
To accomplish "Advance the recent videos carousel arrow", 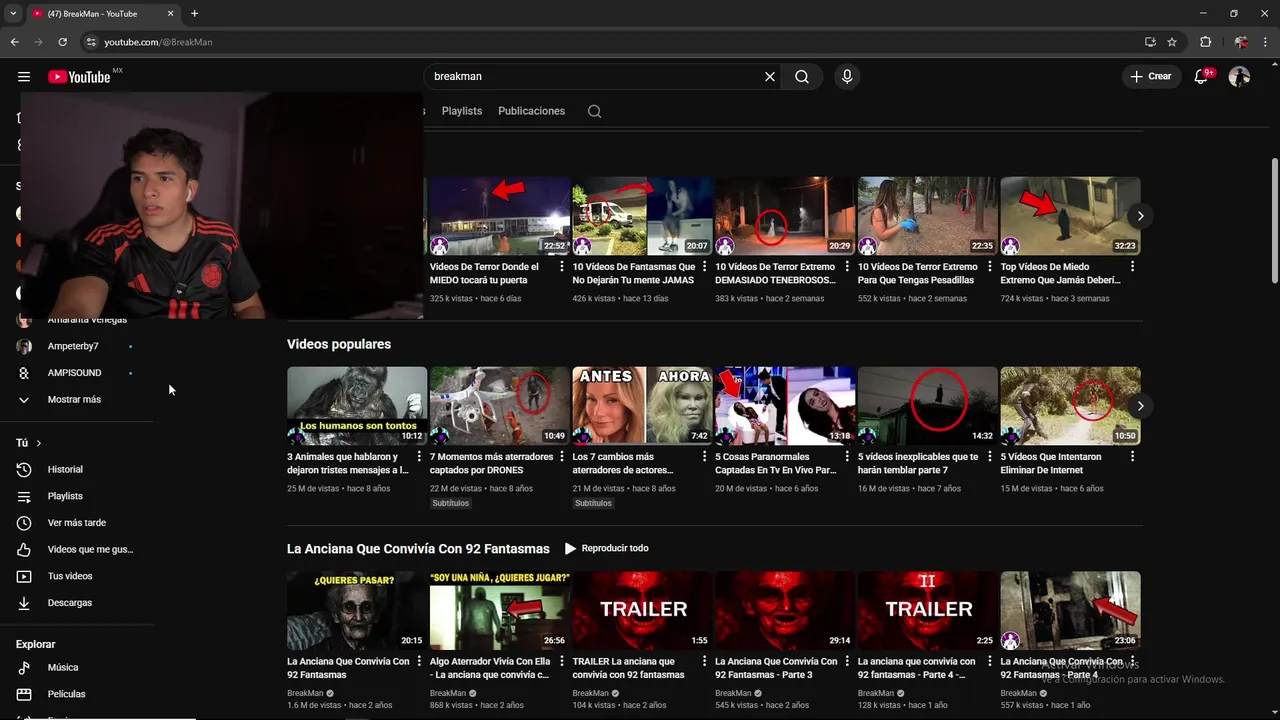I will (1140, 216).
